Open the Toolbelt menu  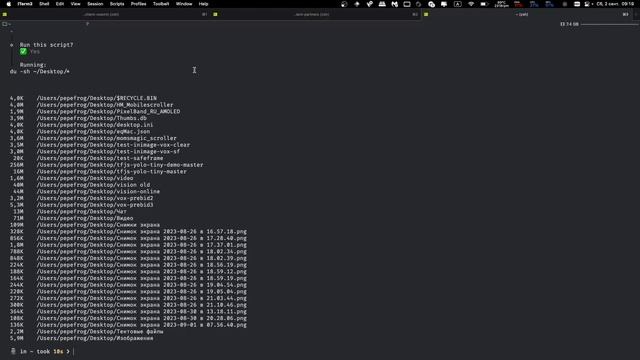point(161,4)
